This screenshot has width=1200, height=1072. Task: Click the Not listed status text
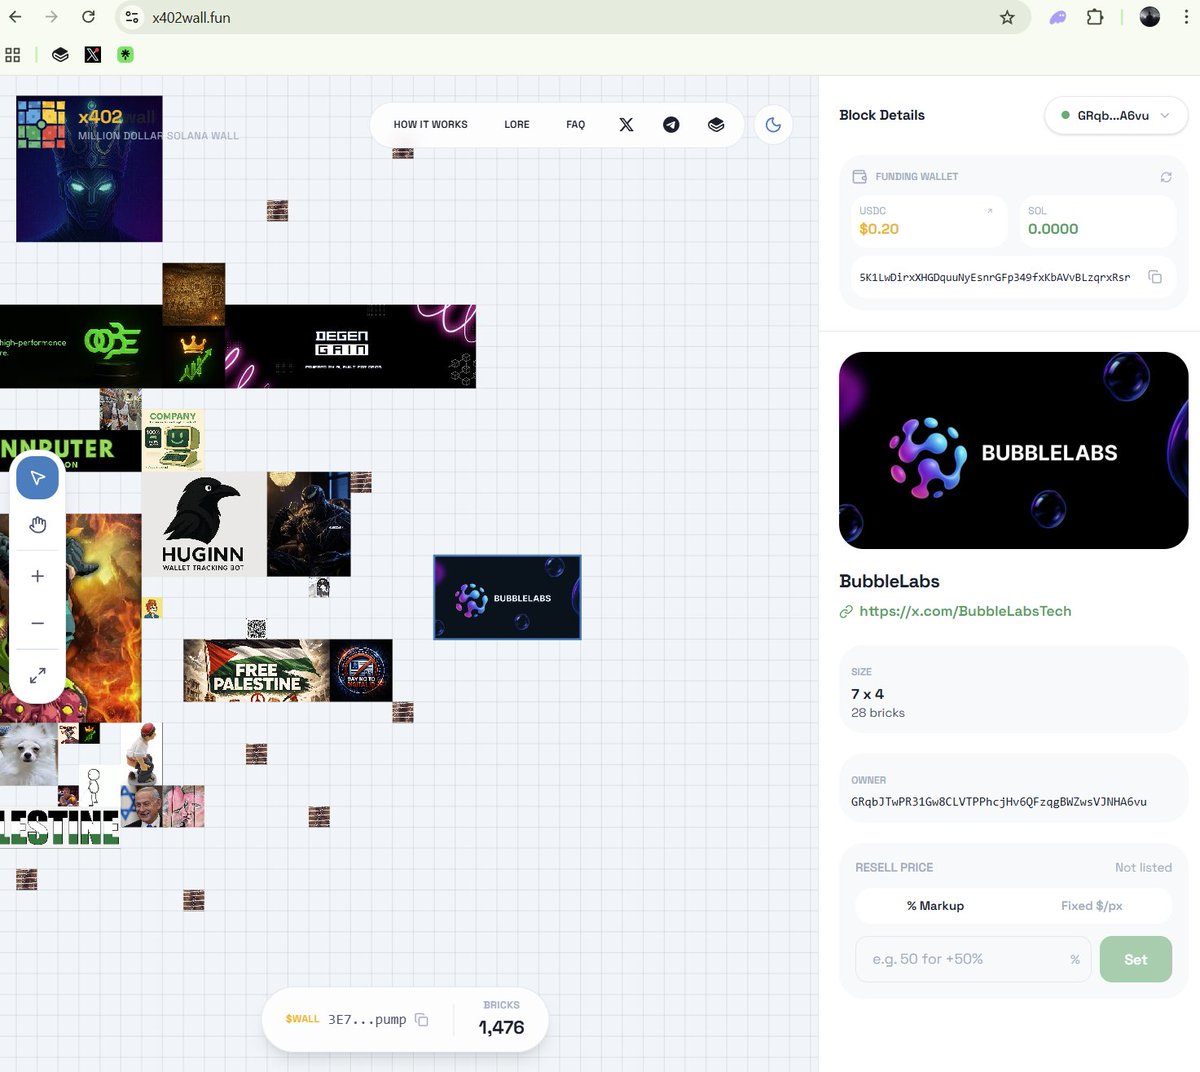coord(1143,868)
